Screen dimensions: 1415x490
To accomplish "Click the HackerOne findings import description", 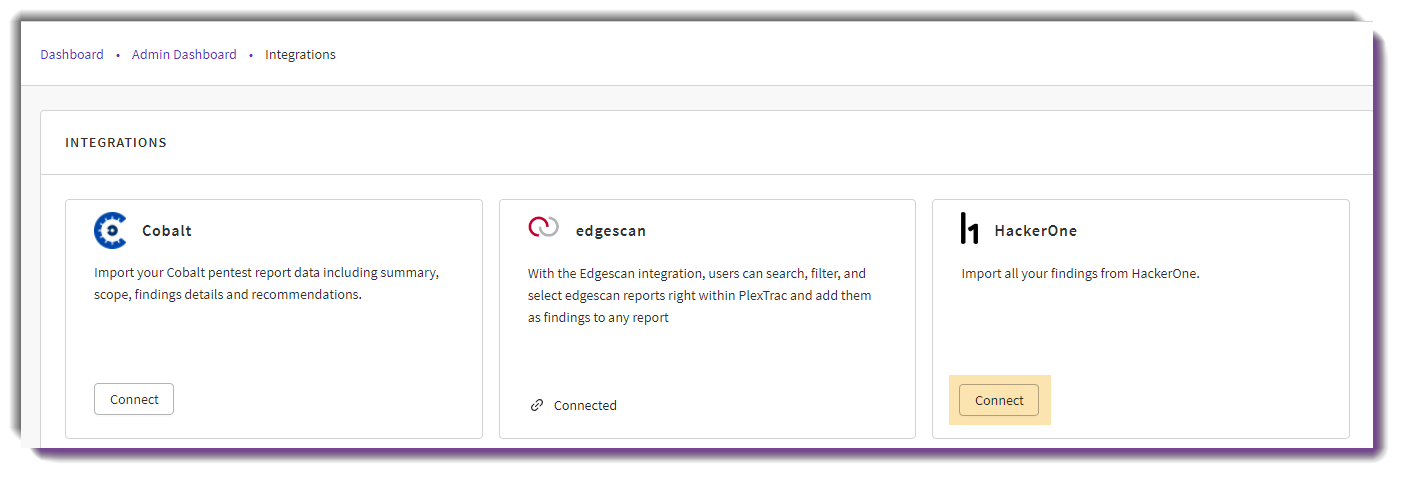I will [1080, 272].
